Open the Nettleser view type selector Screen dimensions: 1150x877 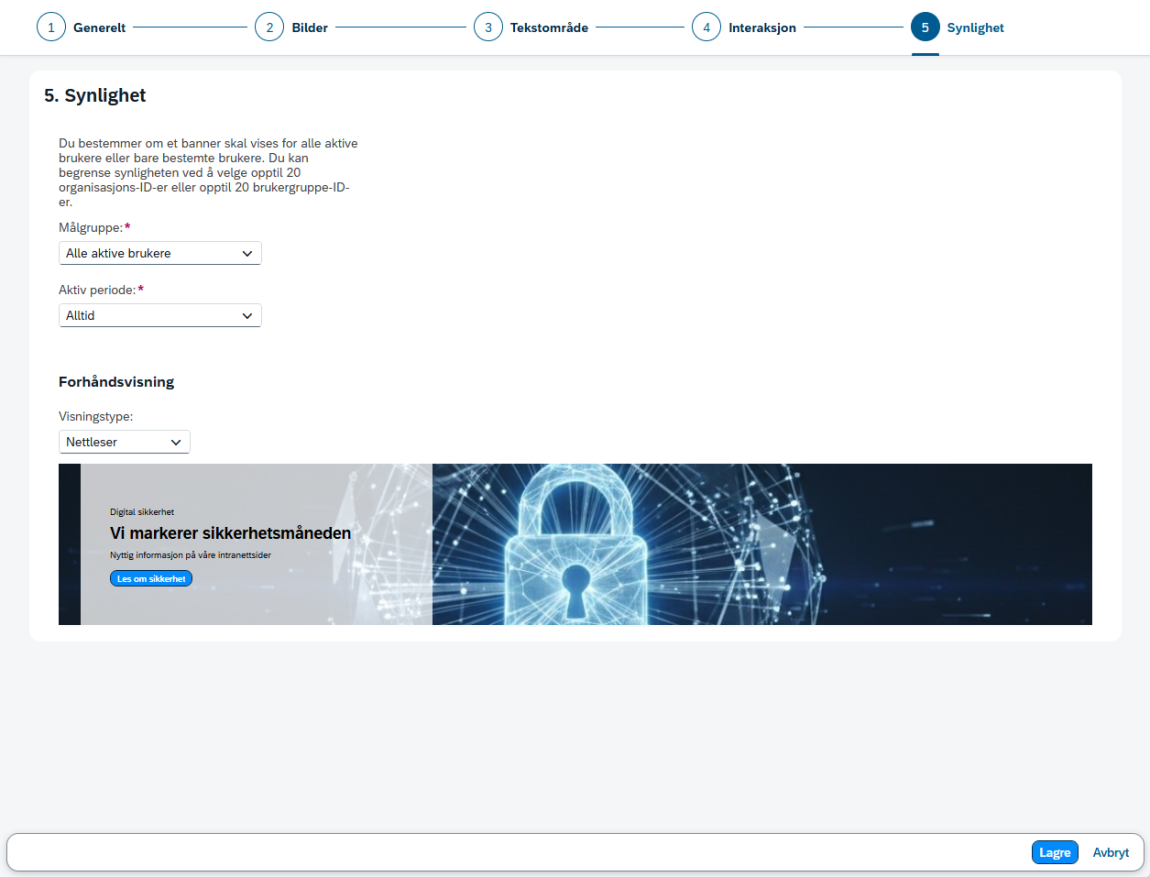pyautogui.click(x=124, y=442)
